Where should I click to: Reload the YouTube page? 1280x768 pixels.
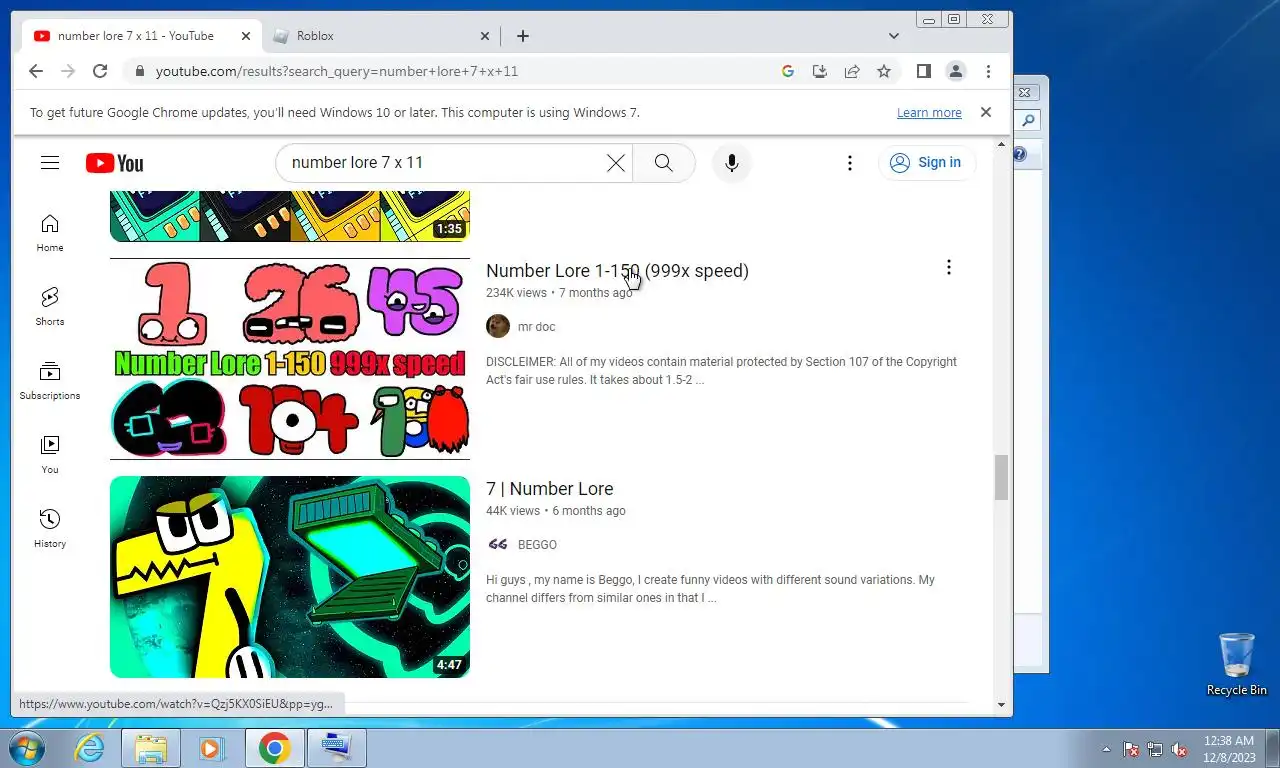[x=100, y=71]
